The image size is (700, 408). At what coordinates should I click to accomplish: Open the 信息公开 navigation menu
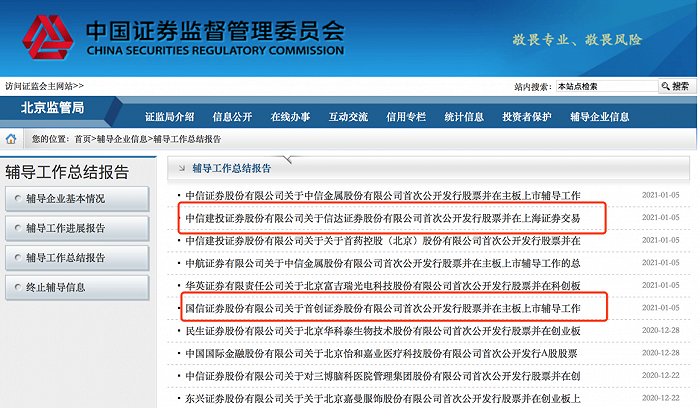click(x=232, y=116)
